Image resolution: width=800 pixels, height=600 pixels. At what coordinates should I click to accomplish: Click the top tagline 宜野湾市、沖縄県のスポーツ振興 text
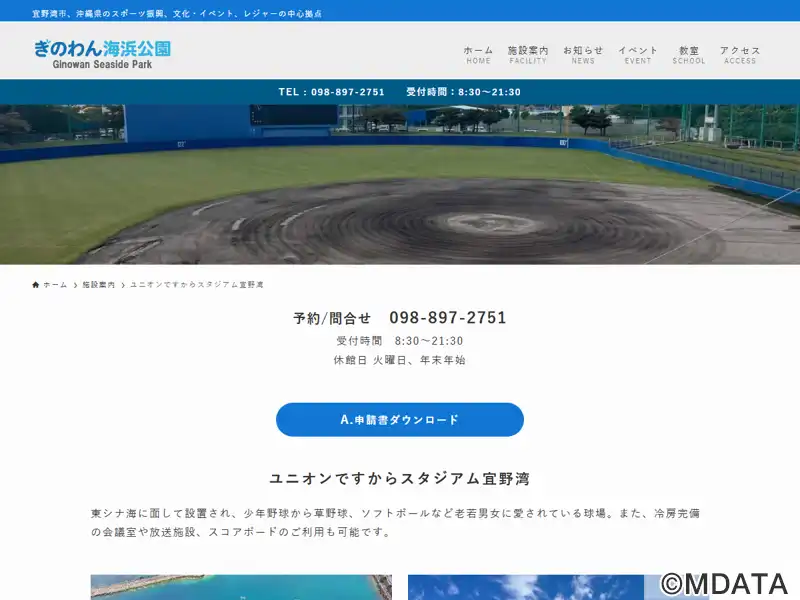[177, 14]
